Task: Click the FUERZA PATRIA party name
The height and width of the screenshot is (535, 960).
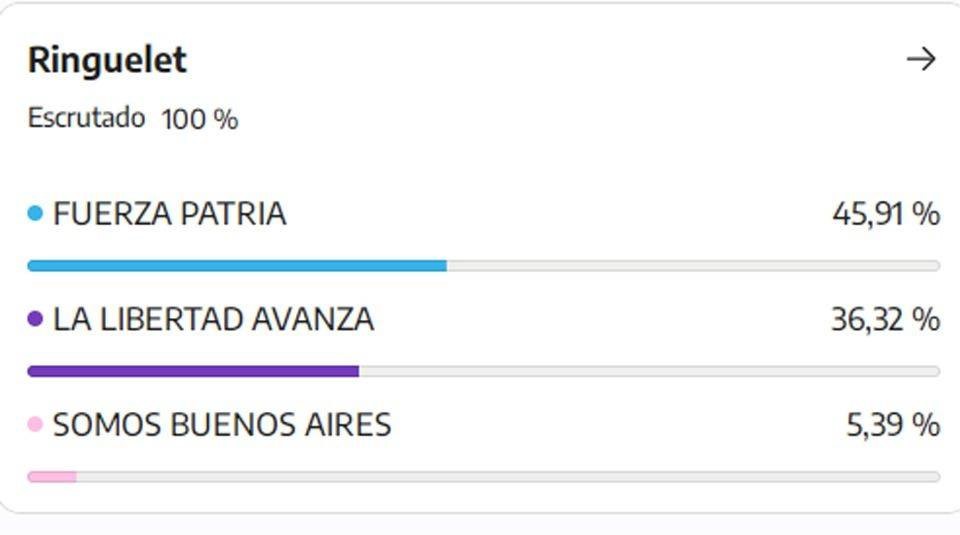Action: pos(170,214)
